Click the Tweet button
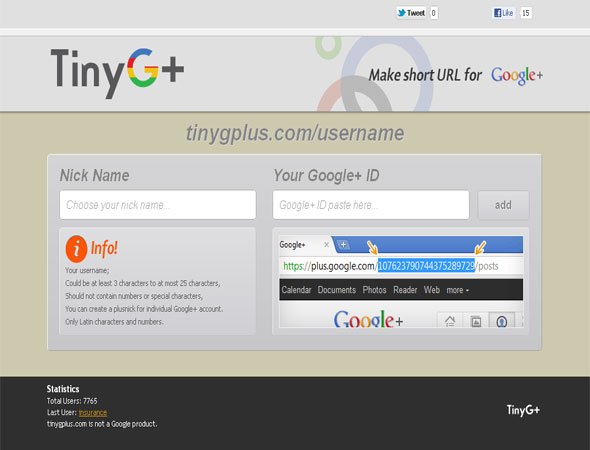Viewport: 590px width, 450px height. (x=411, y=13)
